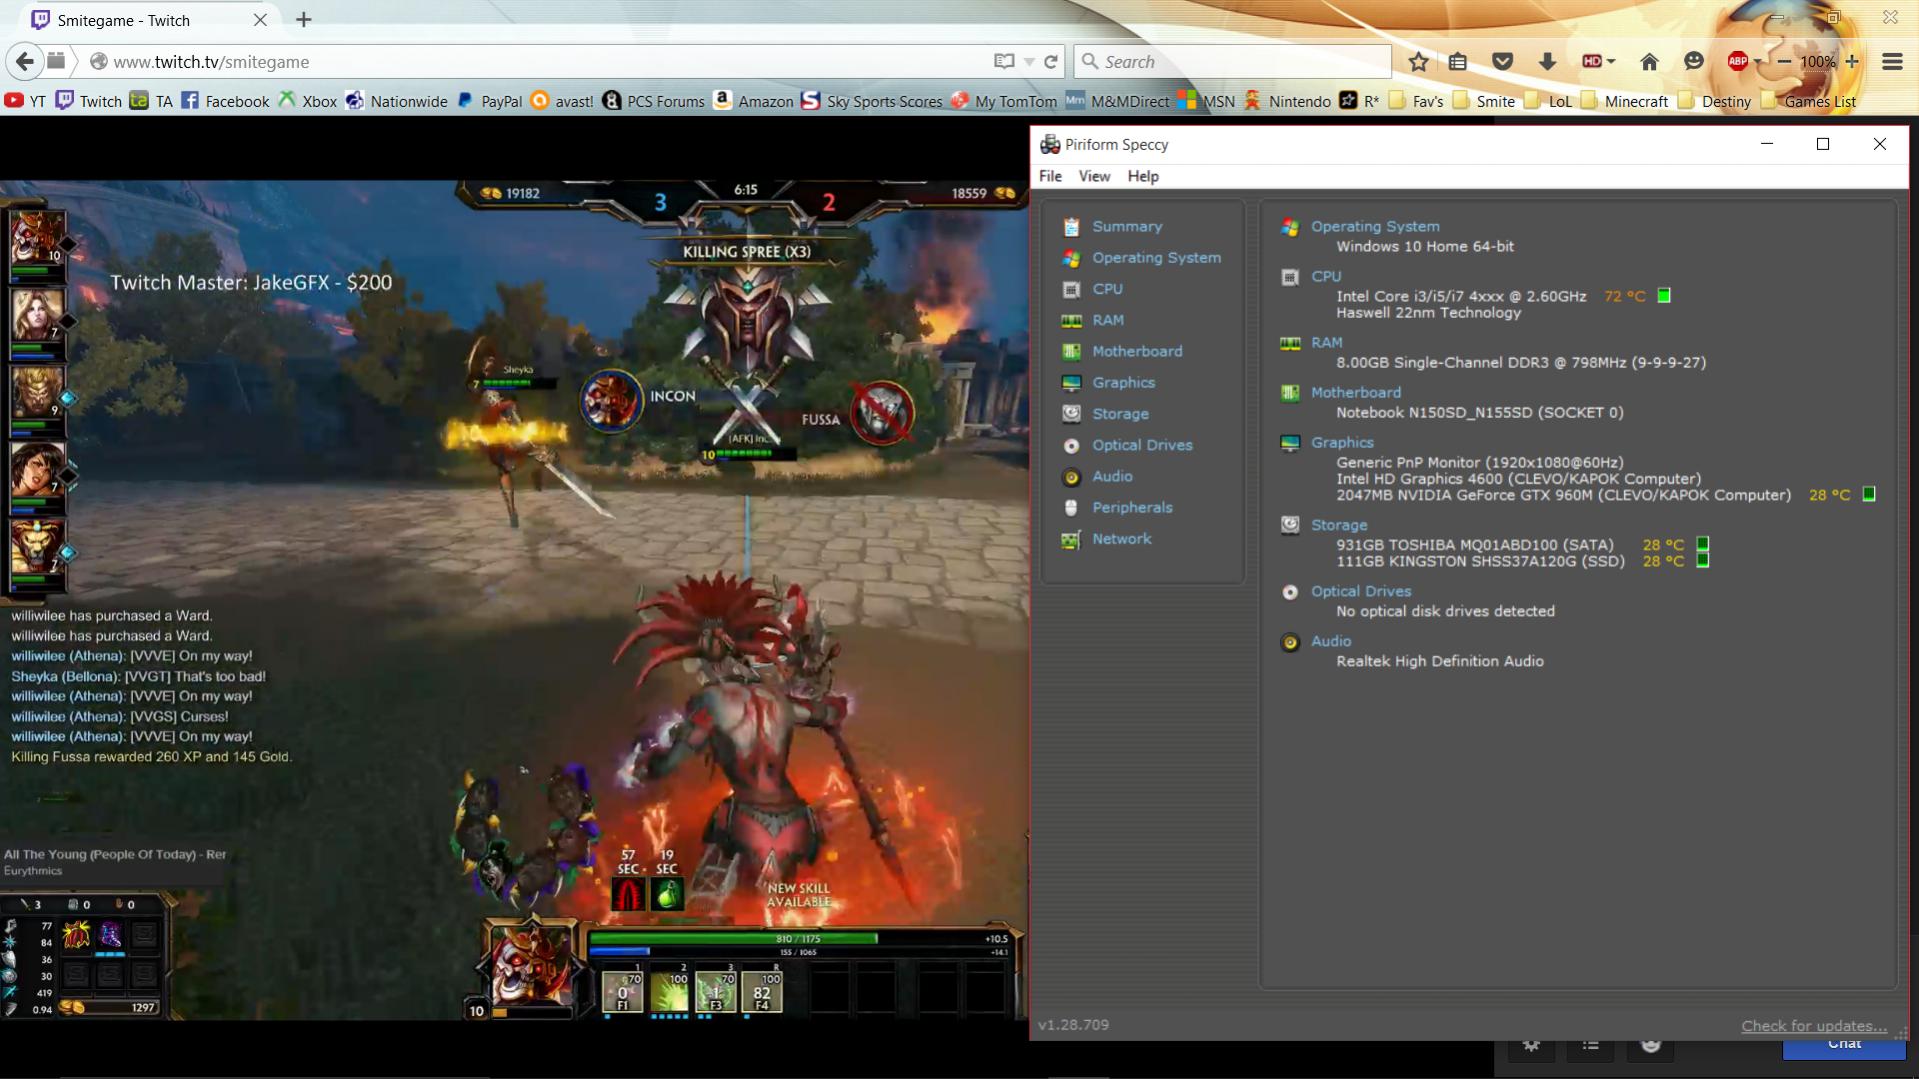1919x1079 pixels.
Task: Click the twitch.tv/smitegame address field
Action: pyautogui.click(x=540, y=62)
